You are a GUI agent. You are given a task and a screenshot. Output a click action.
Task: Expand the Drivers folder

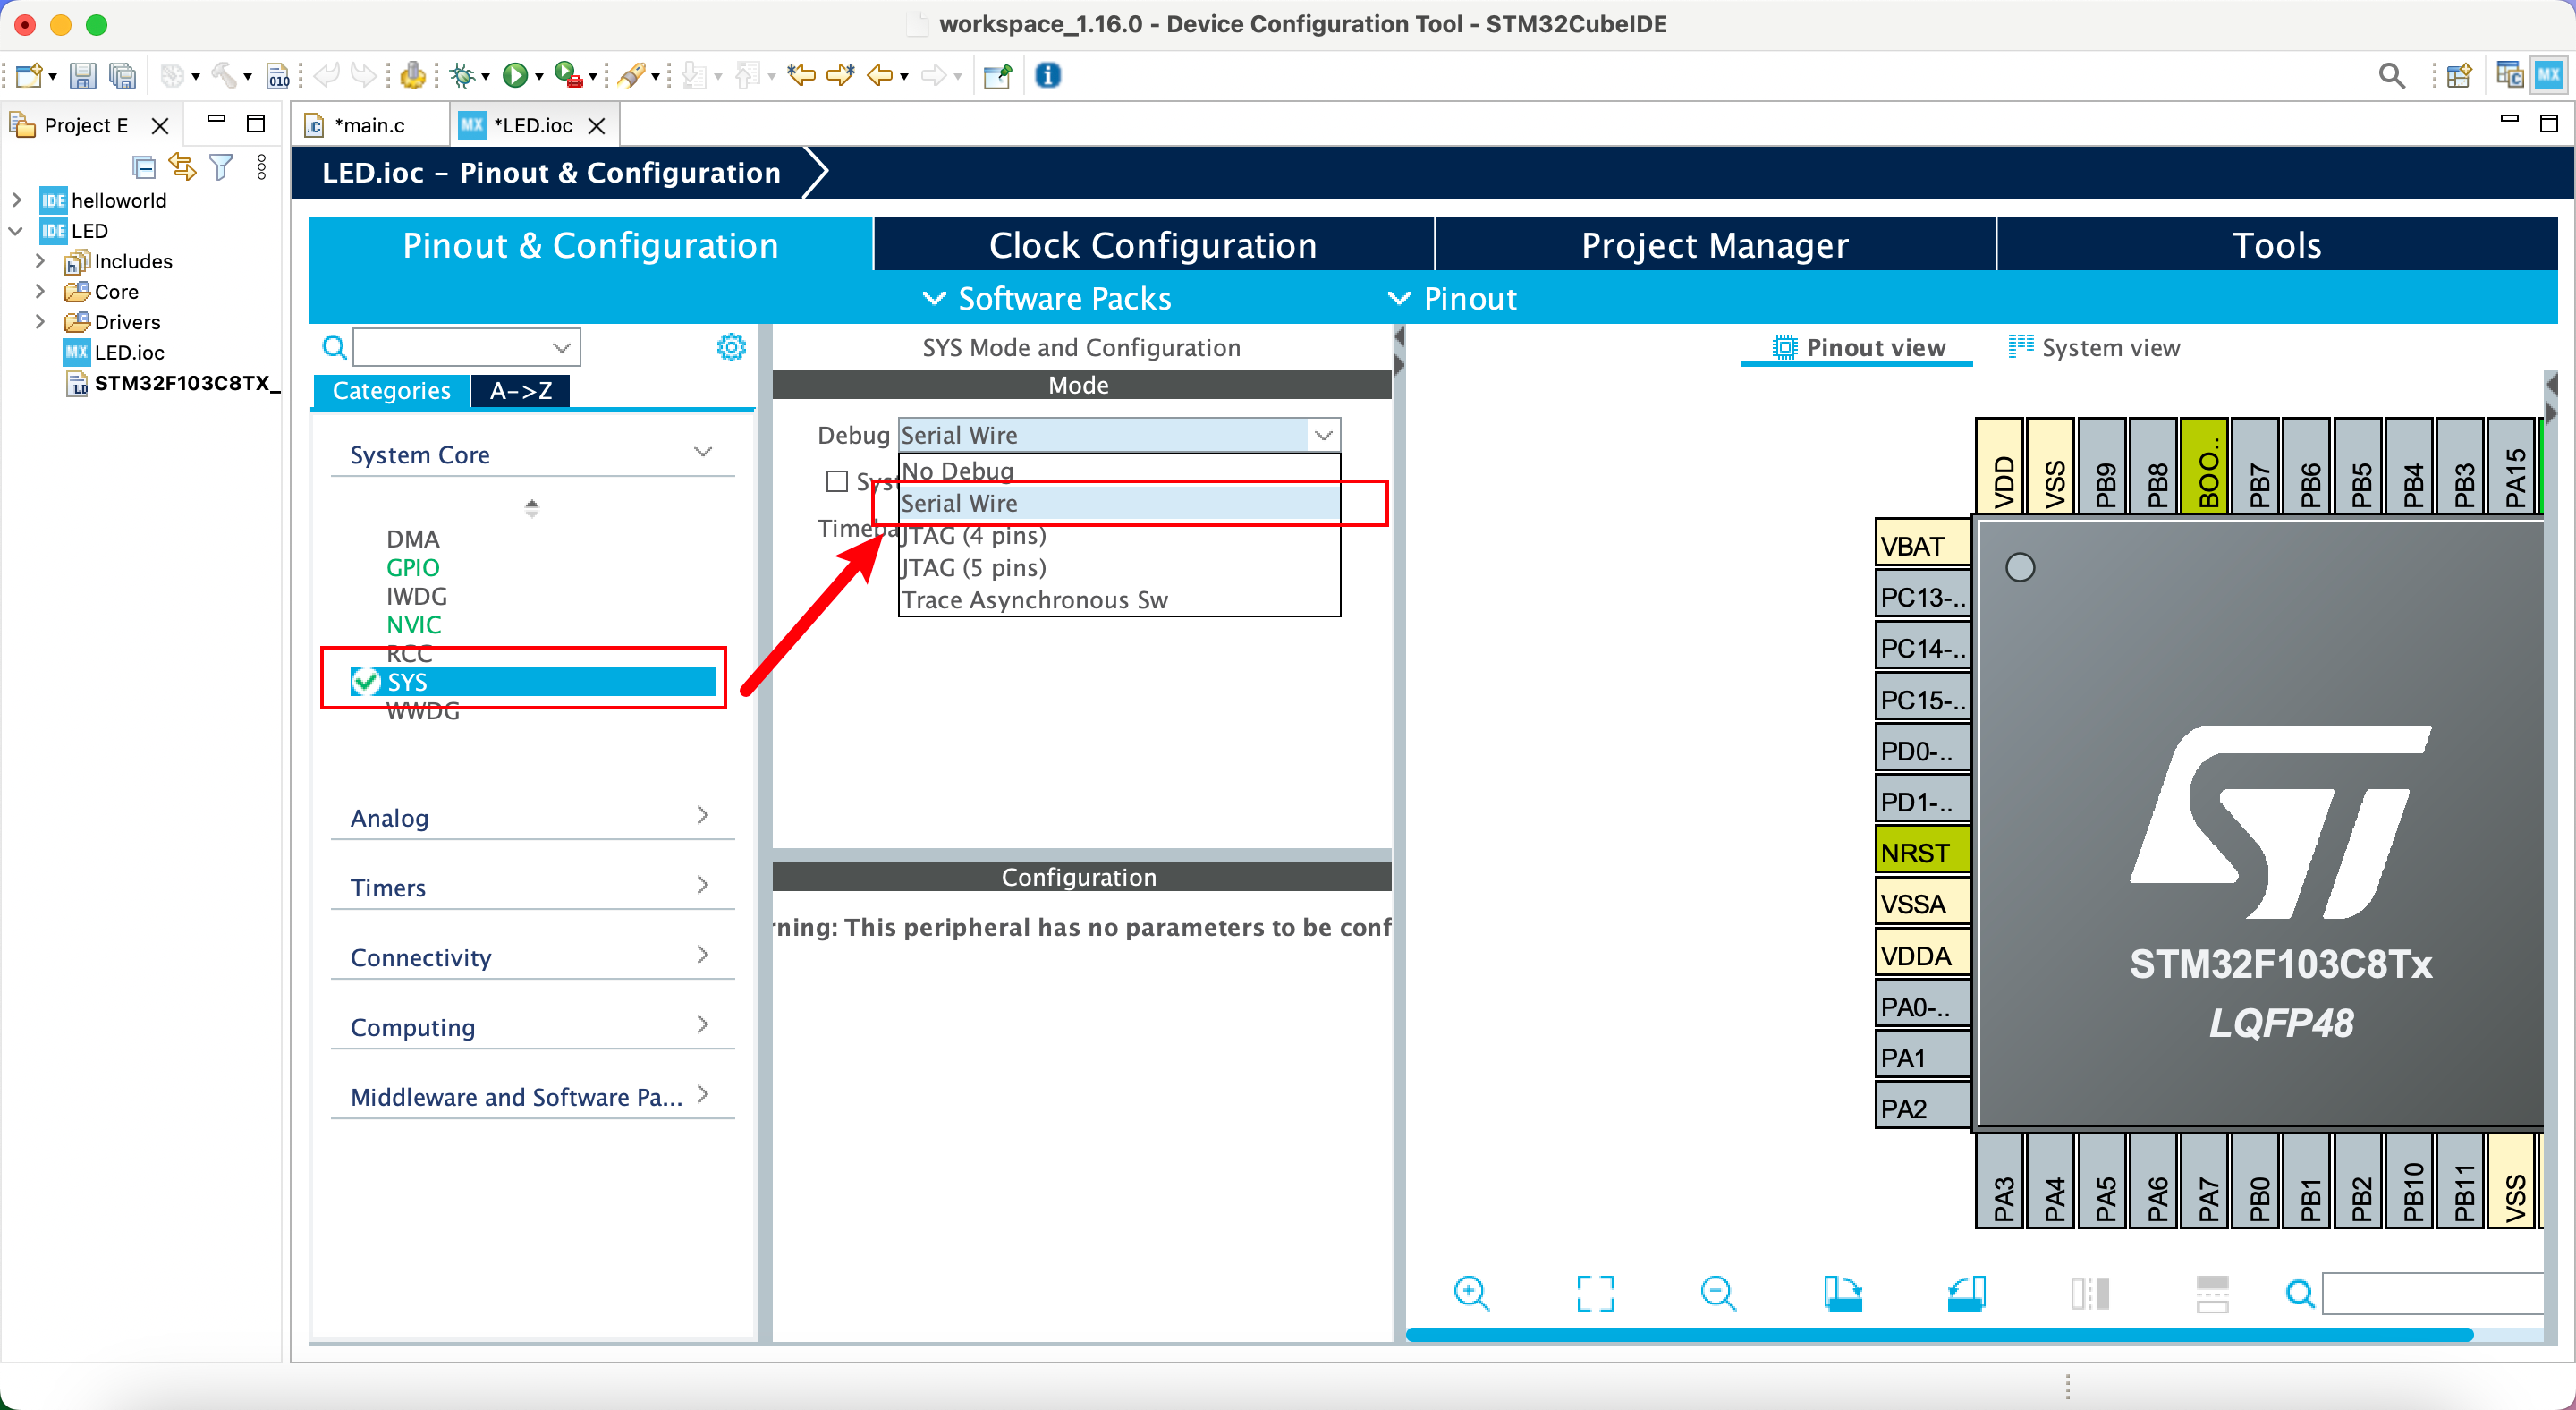coord(40,321)
